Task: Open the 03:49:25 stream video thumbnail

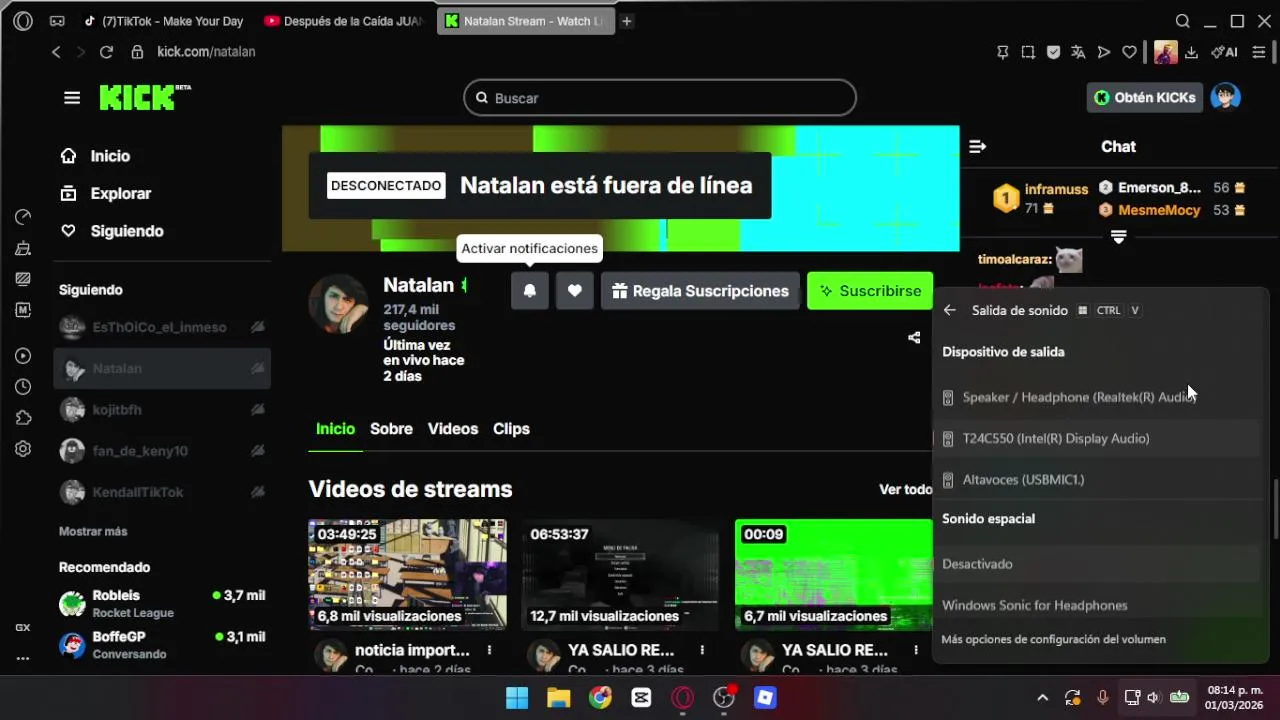Action: 407,574
